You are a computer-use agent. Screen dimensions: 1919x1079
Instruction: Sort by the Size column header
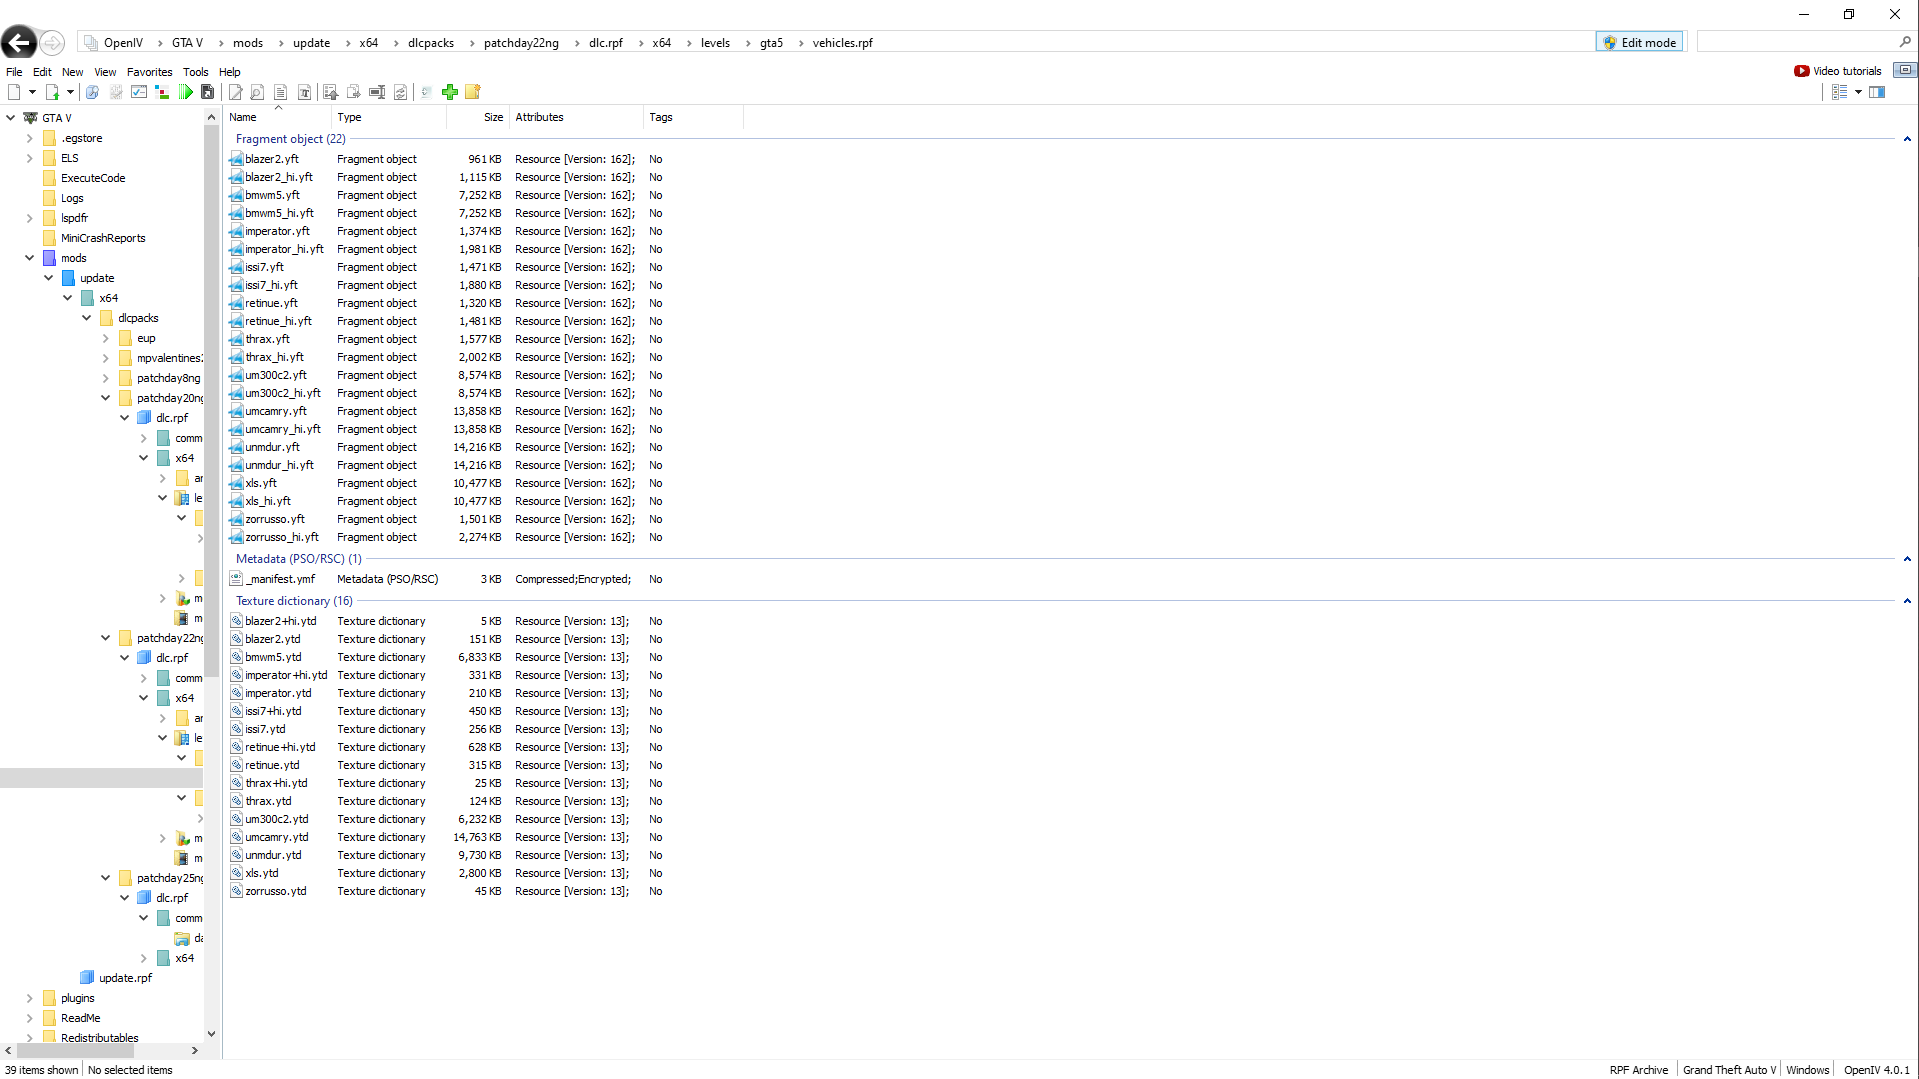tap(478, 117)
